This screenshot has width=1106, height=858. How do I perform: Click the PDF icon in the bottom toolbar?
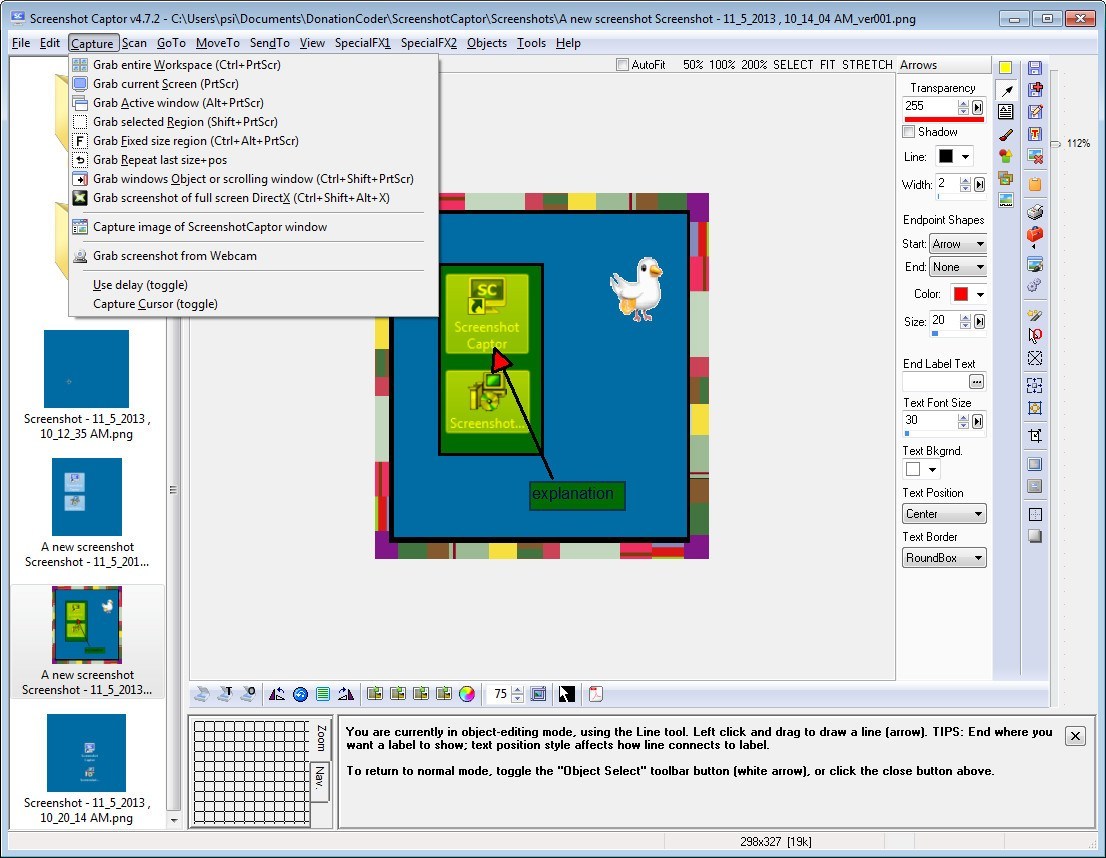596,694
